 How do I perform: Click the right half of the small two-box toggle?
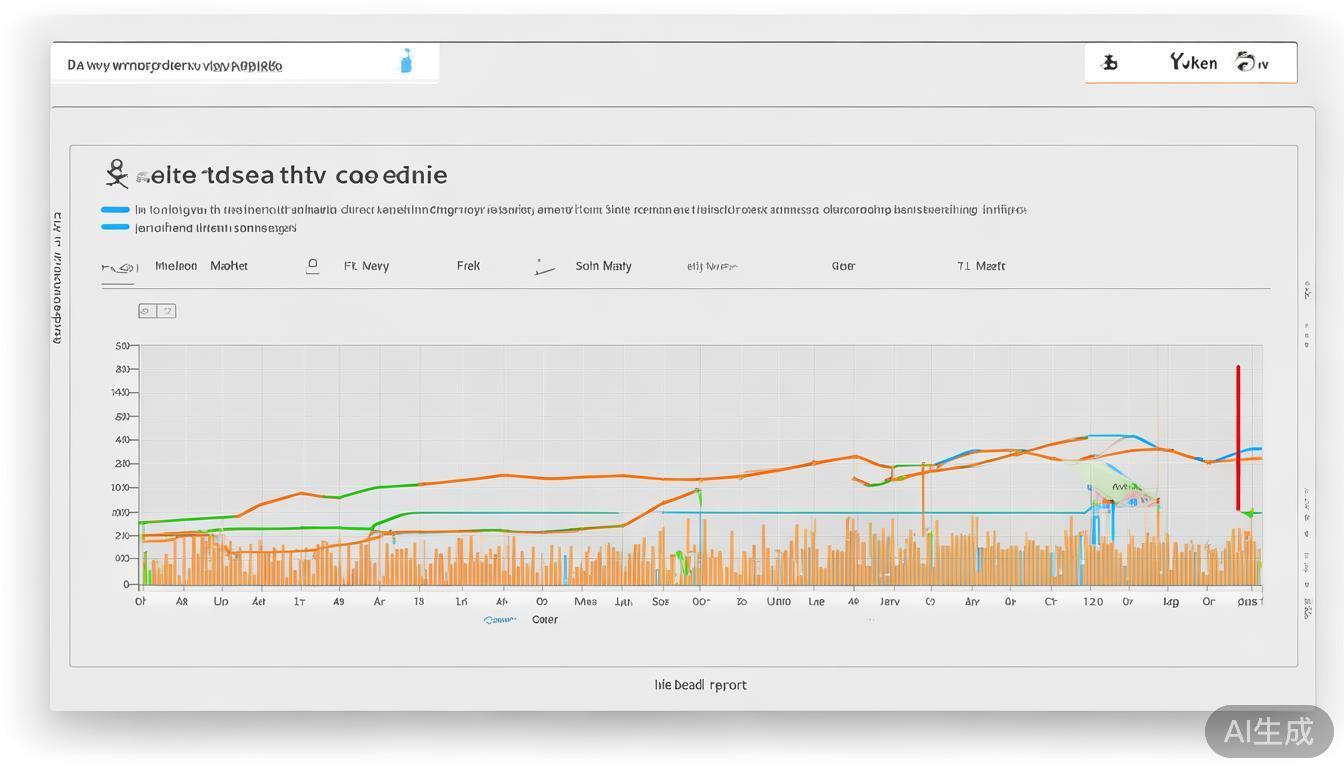(167, 311)
